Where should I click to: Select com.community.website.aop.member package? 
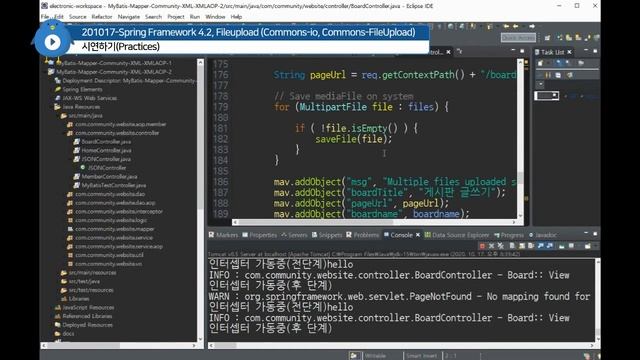(120, 124)
